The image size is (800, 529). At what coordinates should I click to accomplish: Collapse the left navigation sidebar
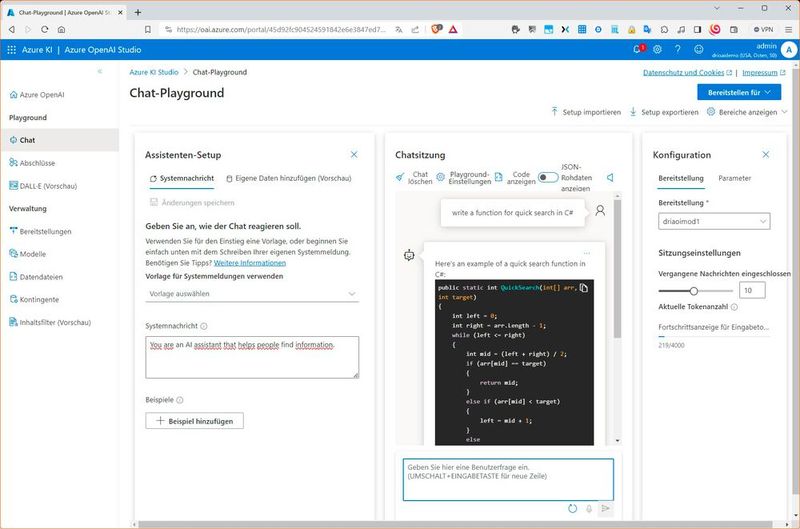[x=100, y=72]
